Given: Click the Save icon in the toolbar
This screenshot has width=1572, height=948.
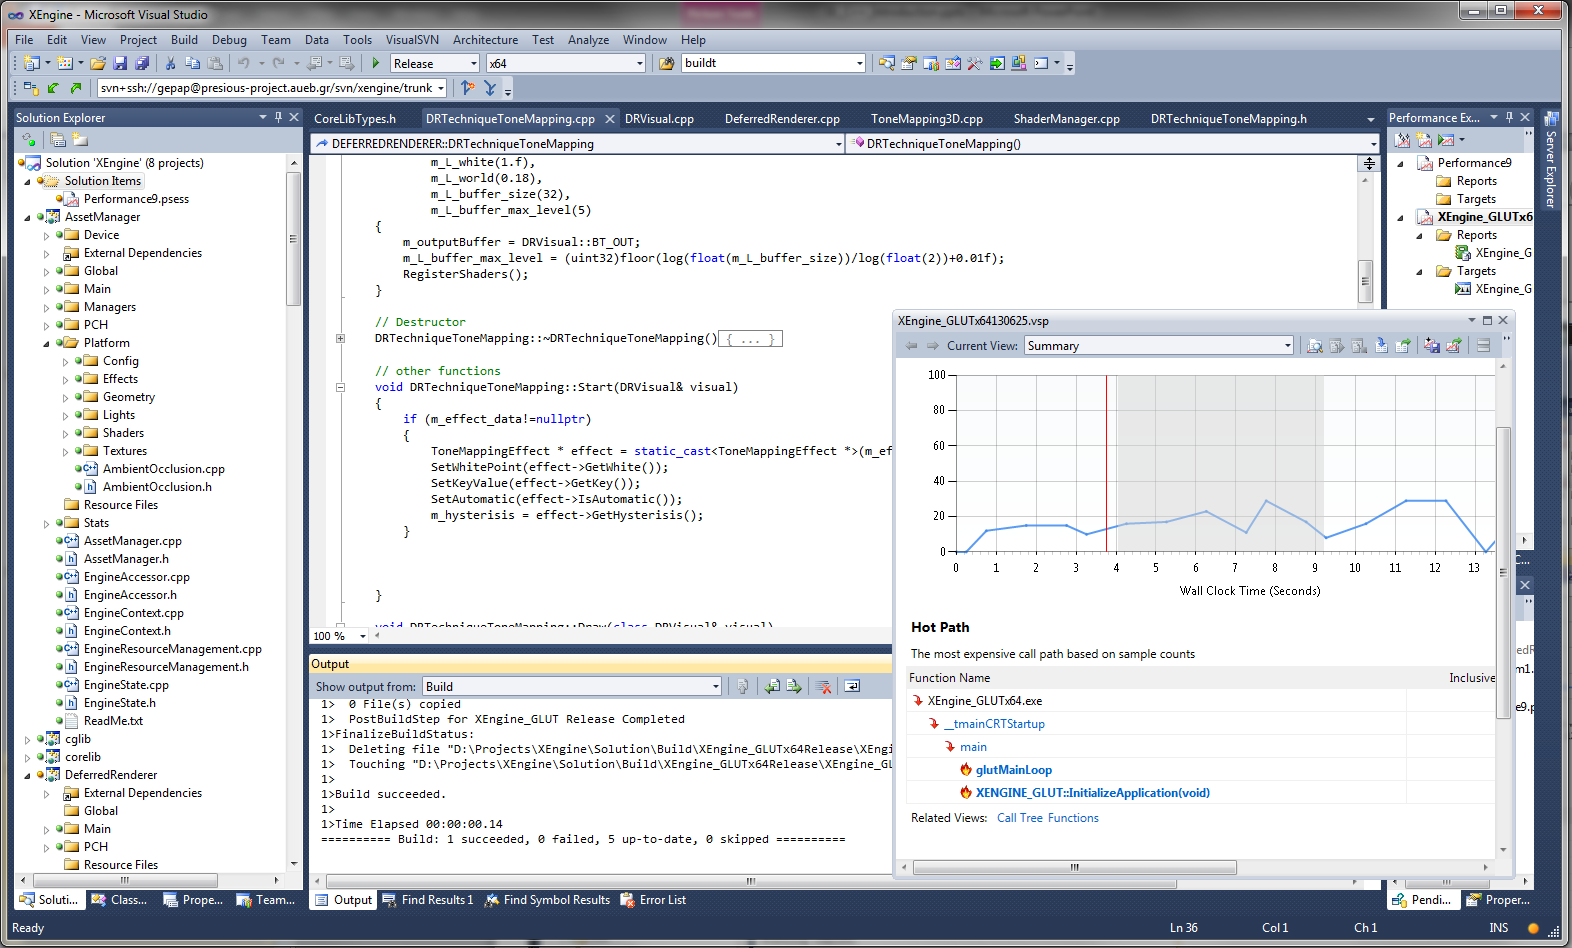Looking at the screenshot, I should (120, 63).
